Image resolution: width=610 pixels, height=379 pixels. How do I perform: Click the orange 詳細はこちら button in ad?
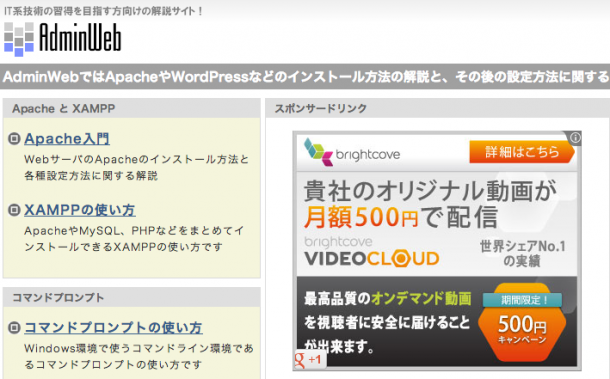[521, 152]
